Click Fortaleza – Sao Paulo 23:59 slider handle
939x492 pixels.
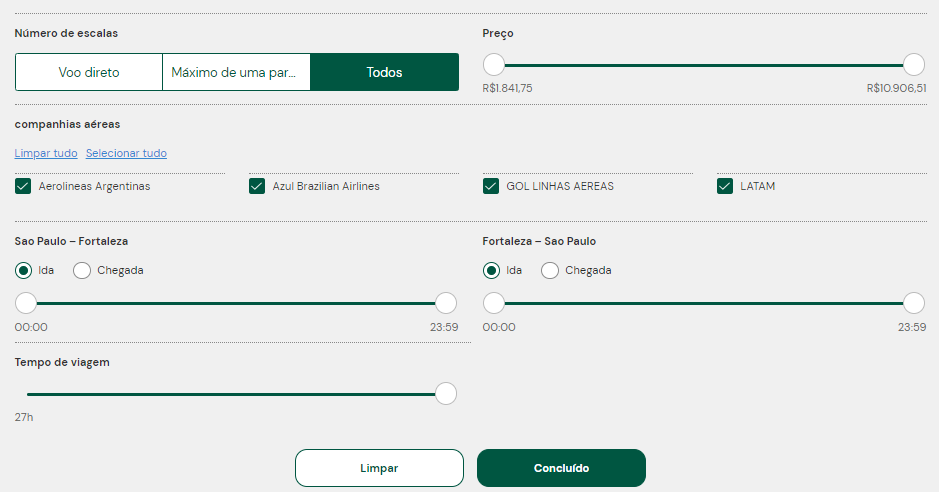point(914,303)
